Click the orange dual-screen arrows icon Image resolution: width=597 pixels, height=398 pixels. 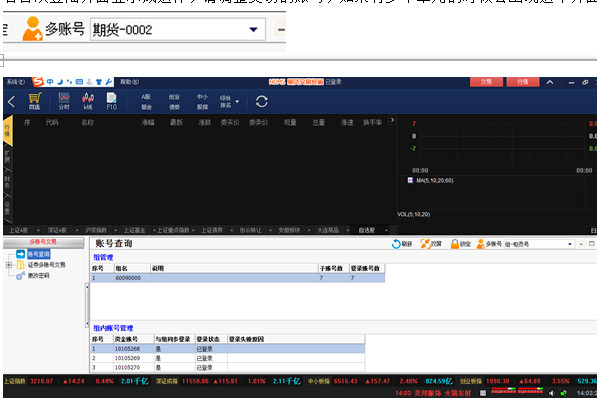coord(425,244)
